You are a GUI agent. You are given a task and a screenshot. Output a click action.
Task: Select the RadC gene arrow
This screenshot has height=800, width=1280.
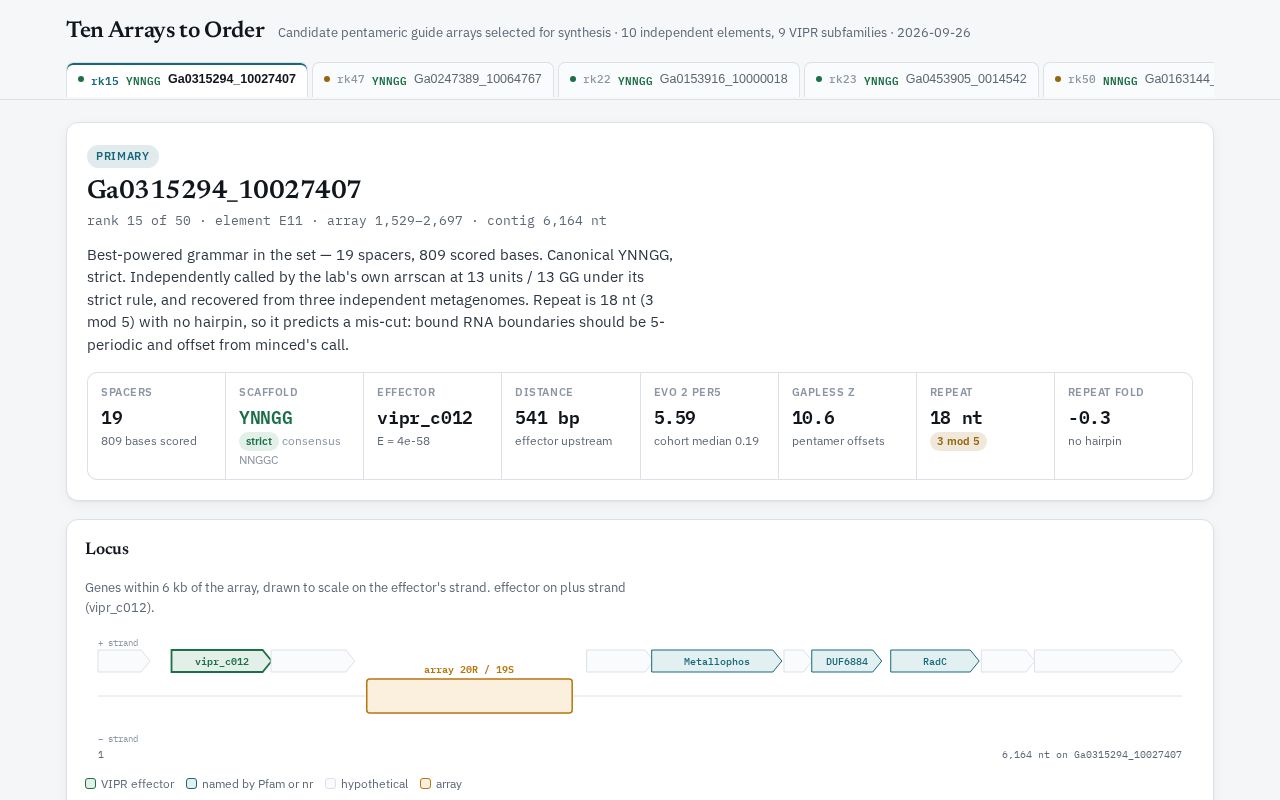(x=934, y=661)
